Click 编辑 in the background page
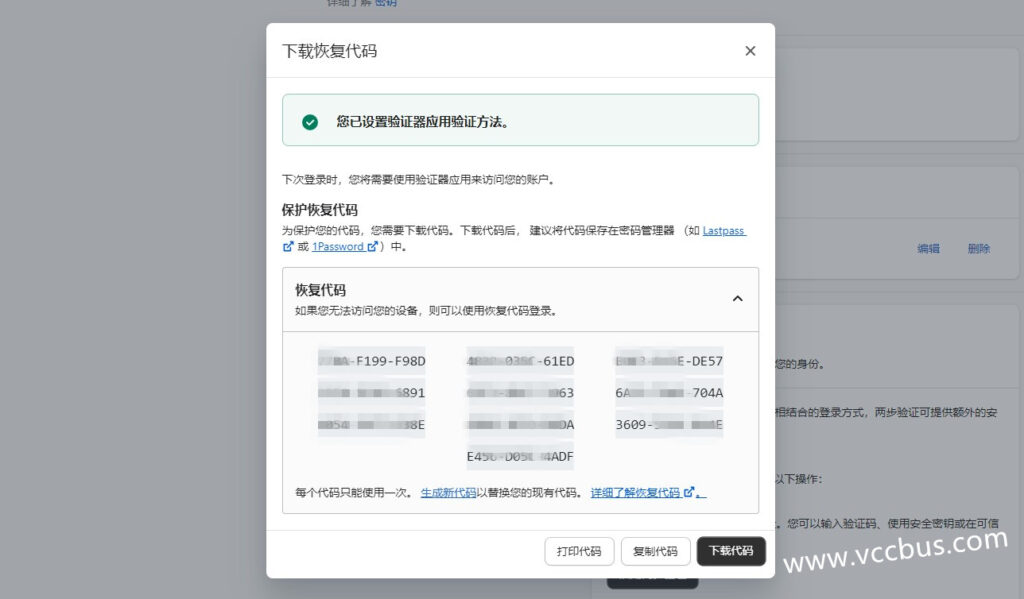Viewport: 1024px width, 599px height. [x=928, y=249]
